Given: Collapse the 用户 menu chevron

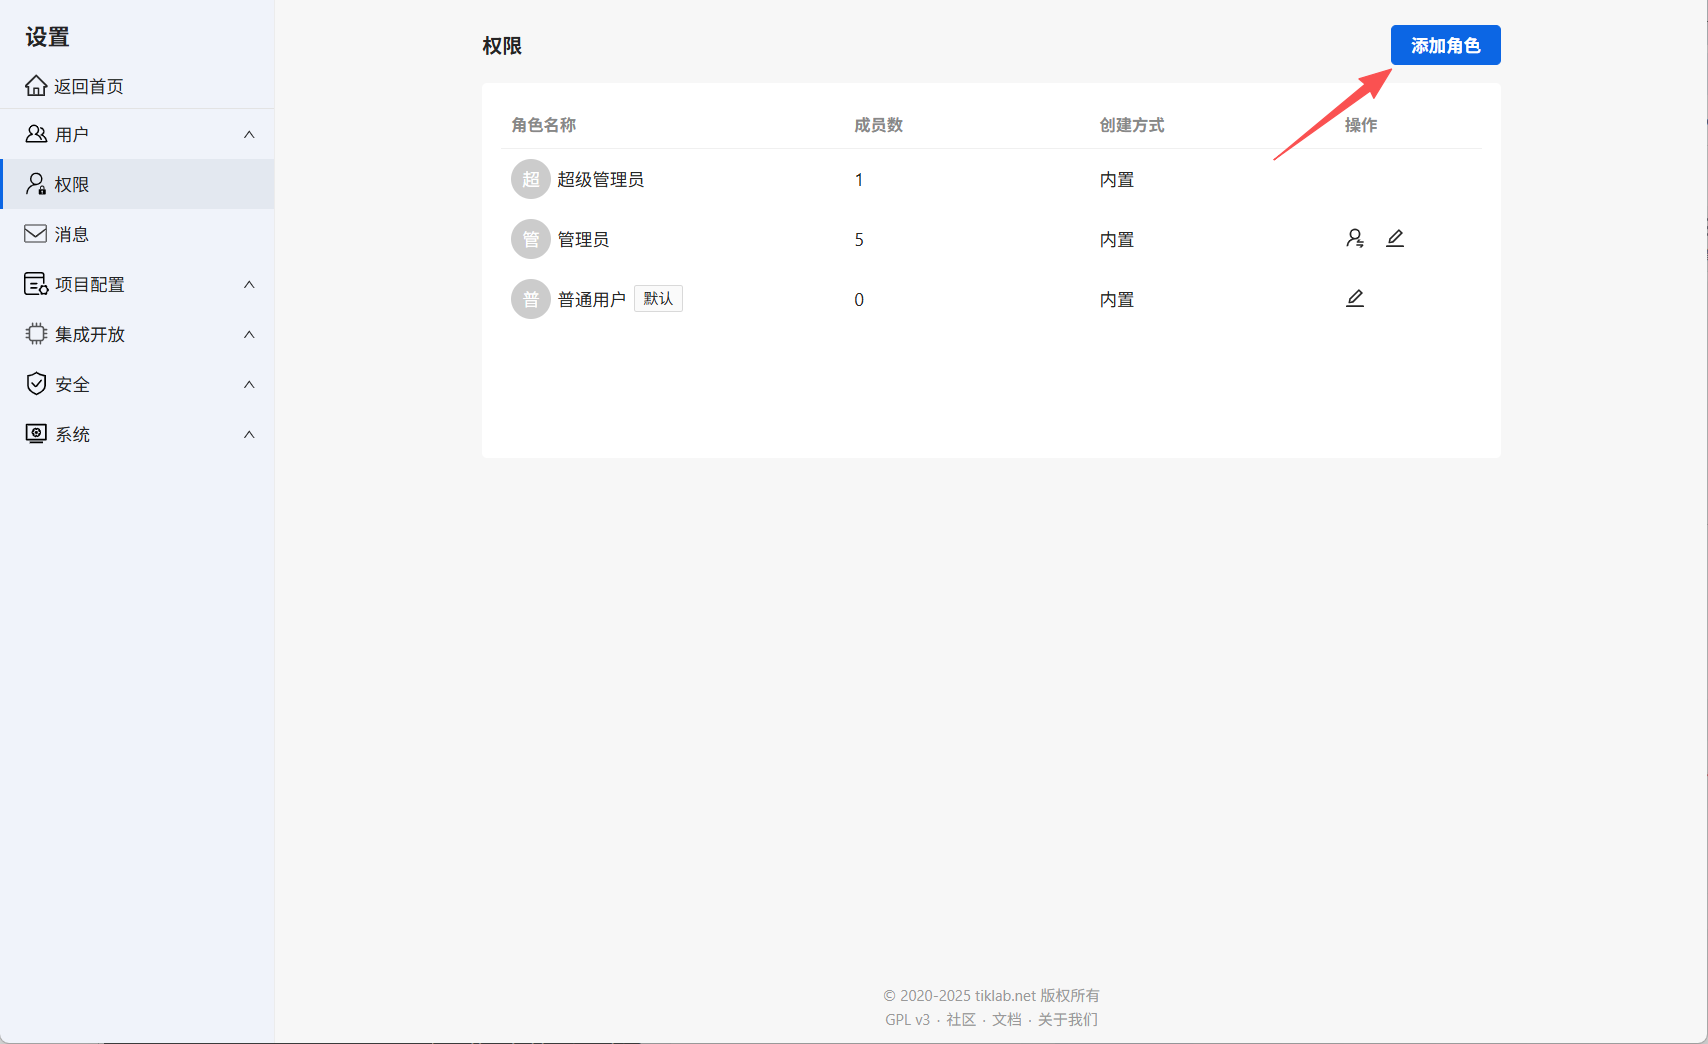Looking at the screenshot, I should tap(249, 134).
